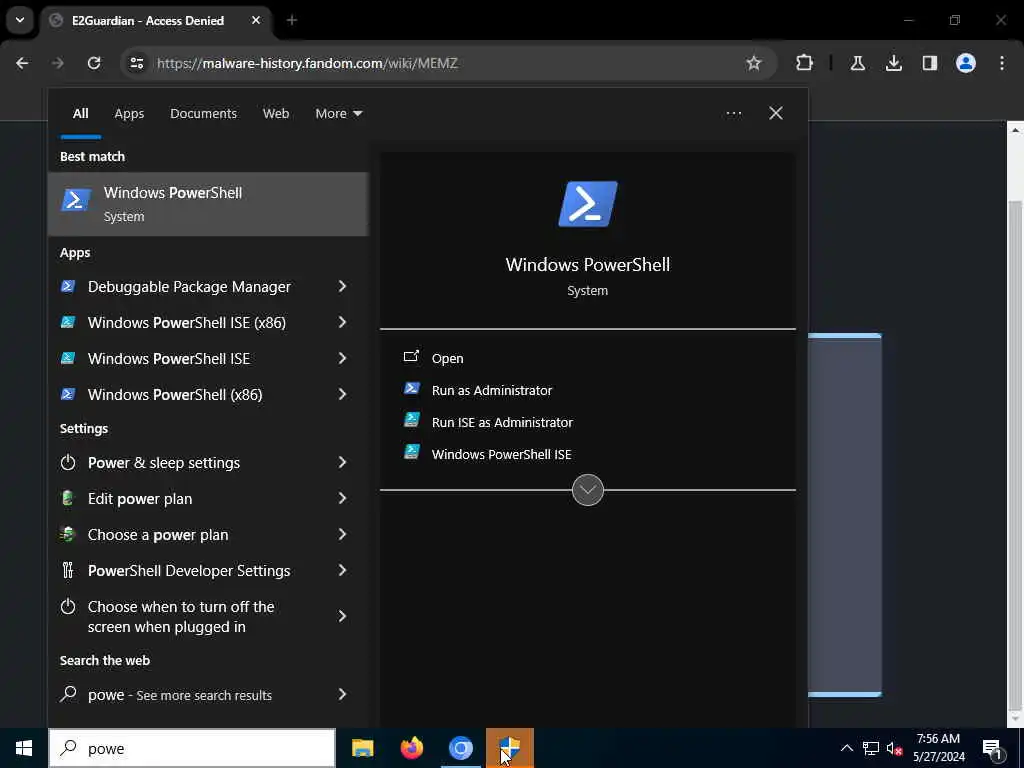The image size is (1024, 768).
Task: Expand more actions with down chevron circle
Action: click(x=588, y=490)
